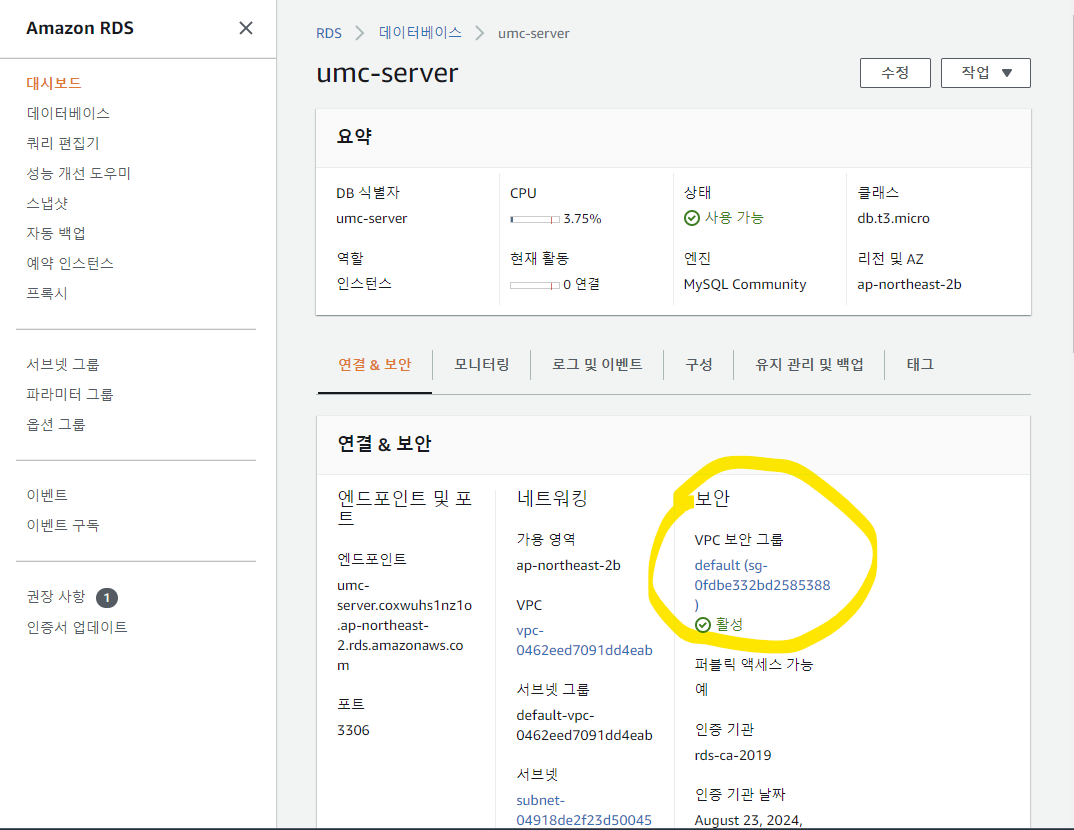Open the 작업 dropdown menu

[986, 73]
